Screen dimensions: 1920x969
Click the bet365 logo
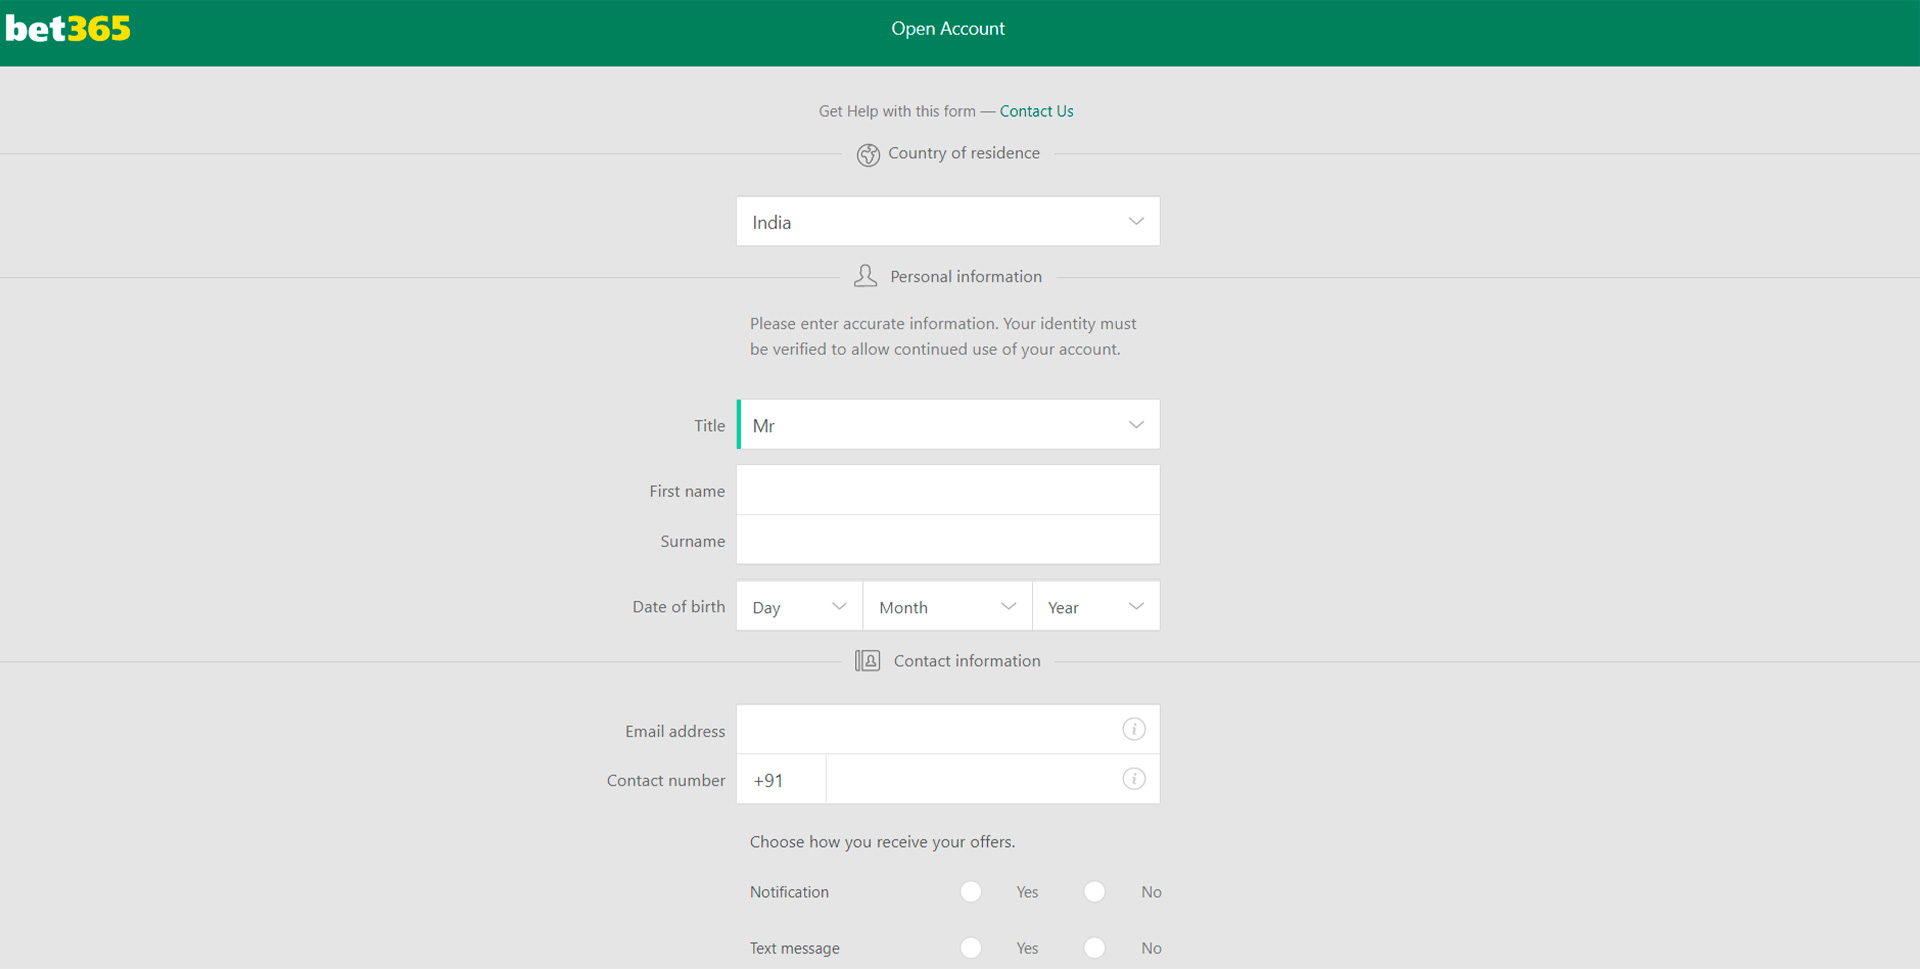pos(66,28)
